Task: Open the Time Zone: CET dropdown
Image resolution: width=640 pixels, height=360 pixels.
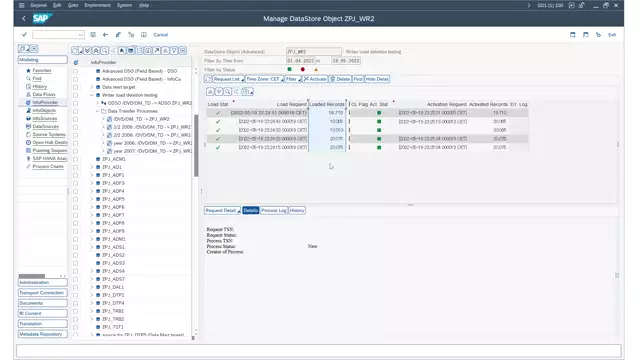Action: coord(264,79)
